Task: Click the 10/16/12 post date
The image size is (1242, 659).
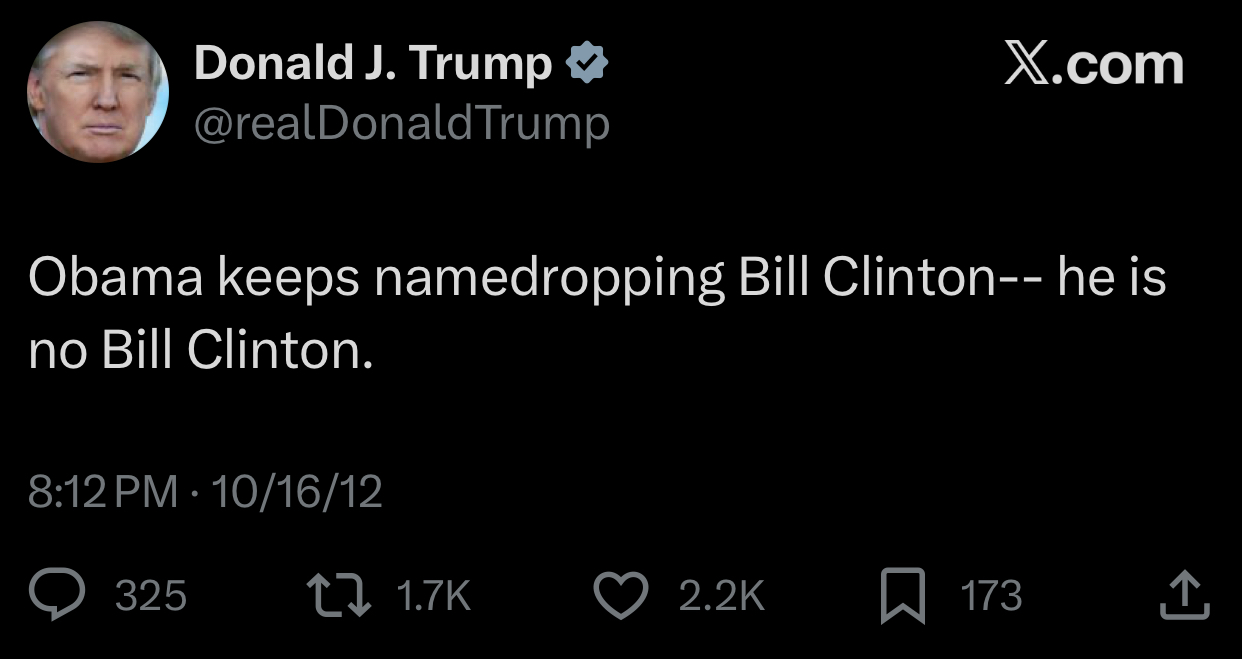Action: tap(296, 492)
